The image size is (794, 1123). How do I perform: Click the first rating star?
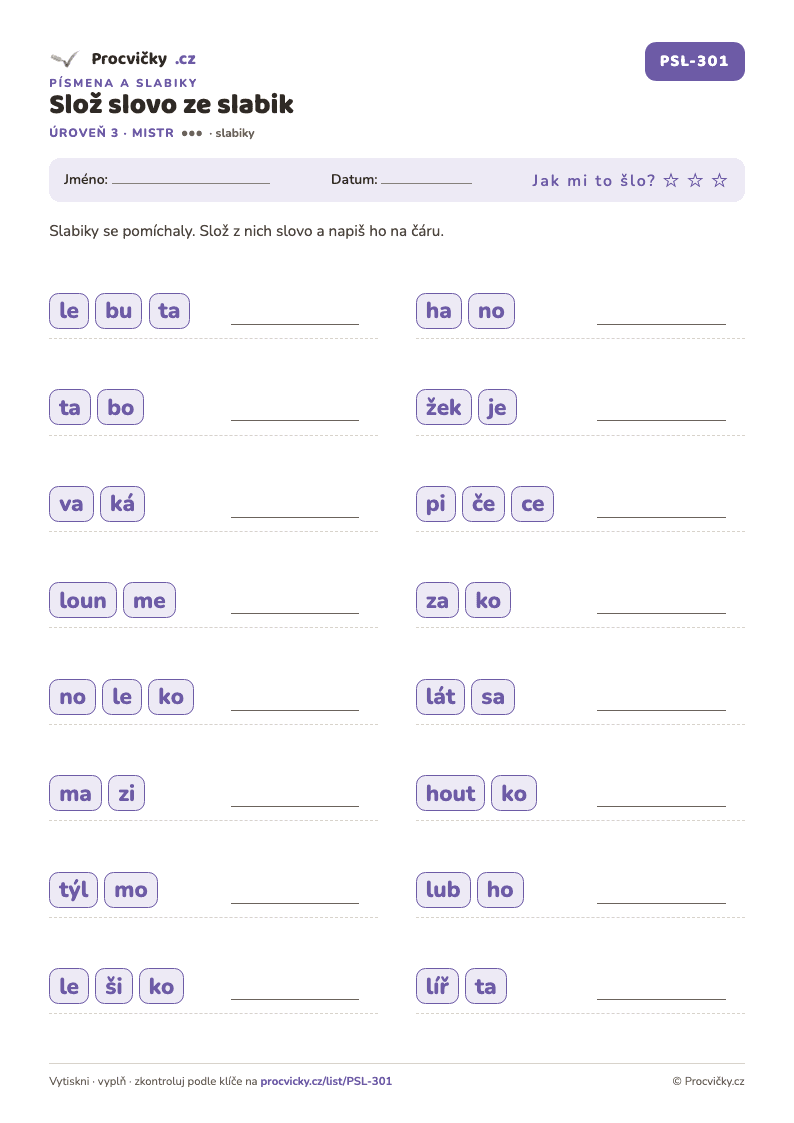click(671, 180)
